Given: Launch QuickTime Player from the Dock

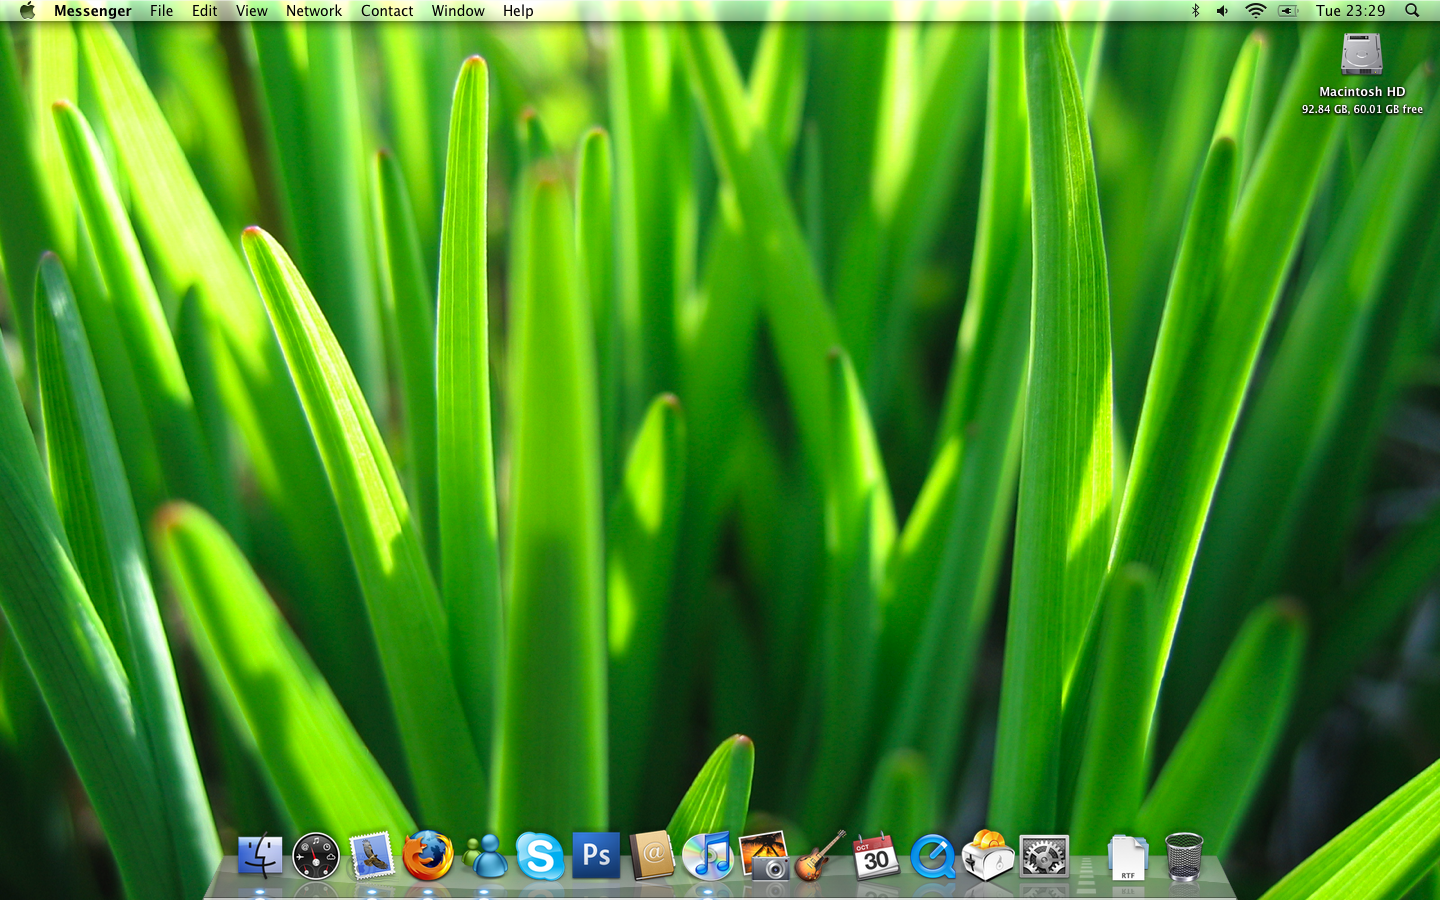Looking at the screenshot, I should pos(932,857).
